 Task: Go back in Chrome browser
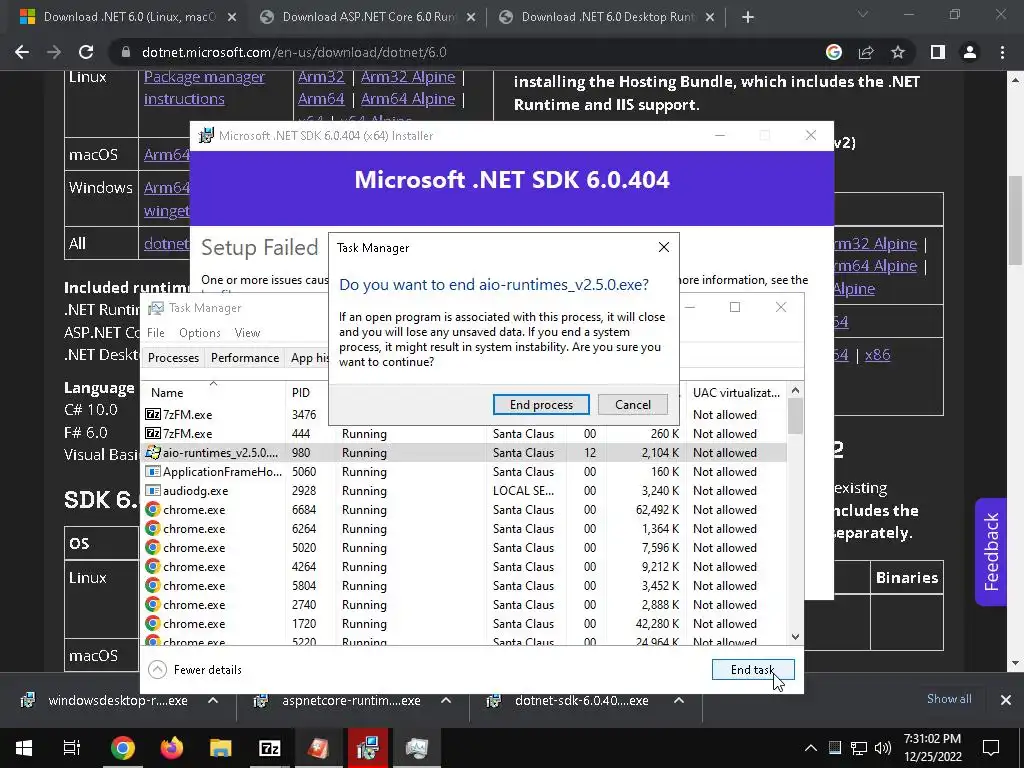[x=22, y=52]
